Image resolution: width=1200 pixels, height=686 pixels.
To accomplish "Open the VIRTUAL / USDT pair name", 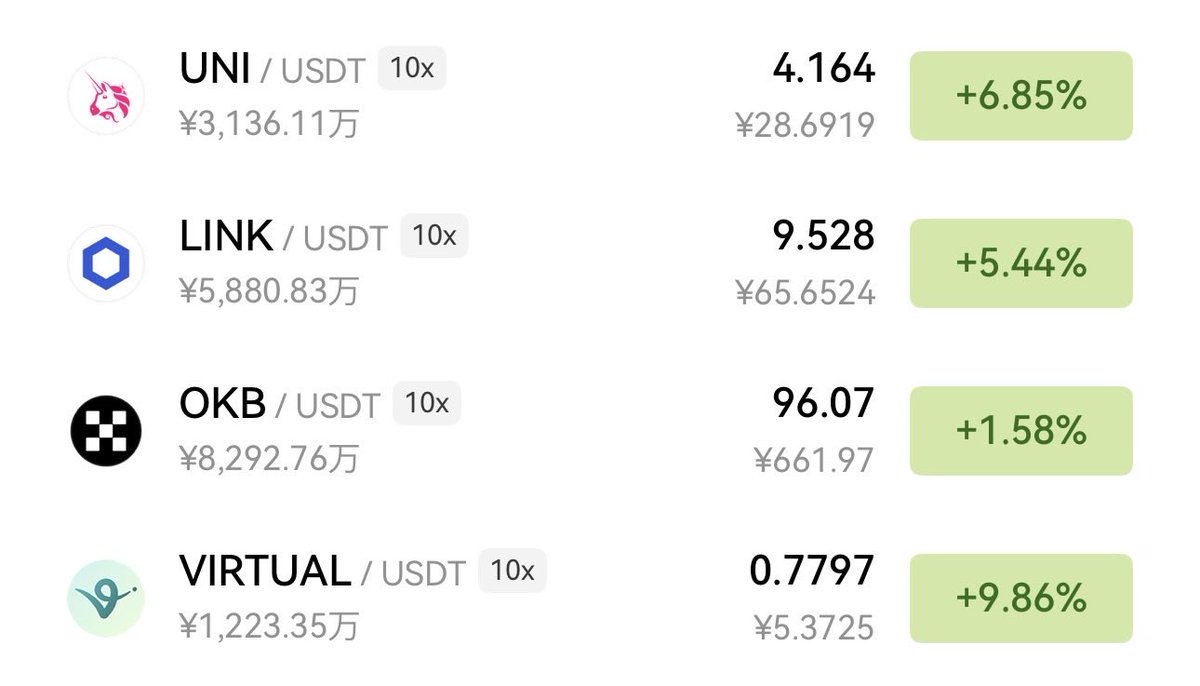I will pos(322,572).
